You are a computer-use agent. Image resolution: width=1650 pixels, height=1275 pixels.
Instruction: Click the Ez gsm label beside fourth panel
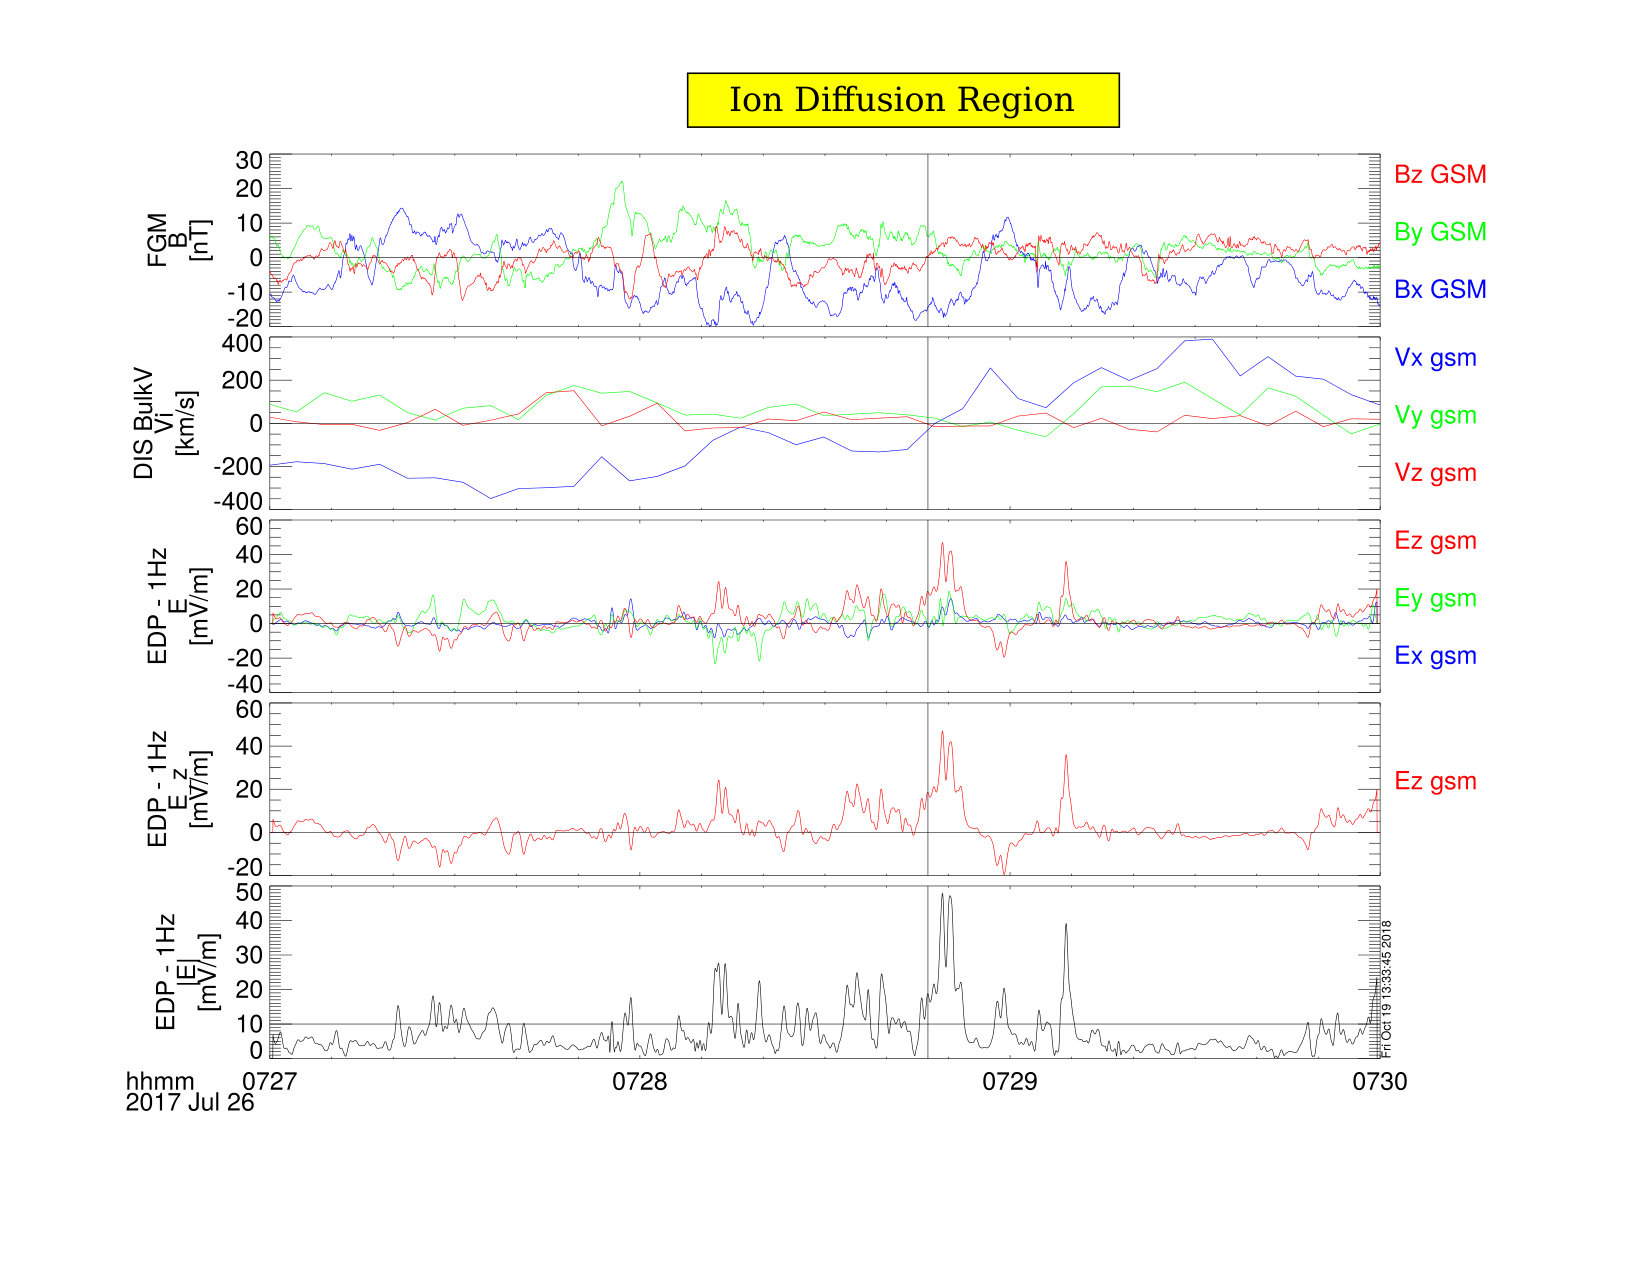point(1435,782)
